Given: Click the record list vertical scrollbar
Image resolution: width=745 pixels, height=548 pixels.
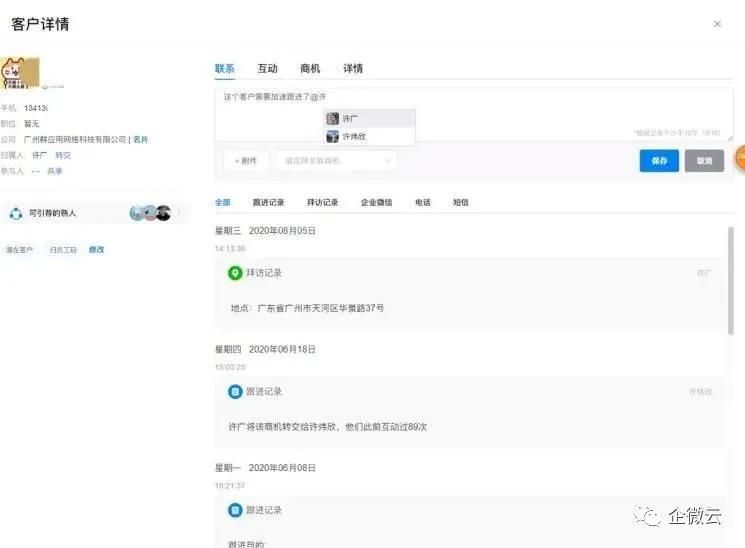Looking at the screenshot, I should click(x=731, y=280).
